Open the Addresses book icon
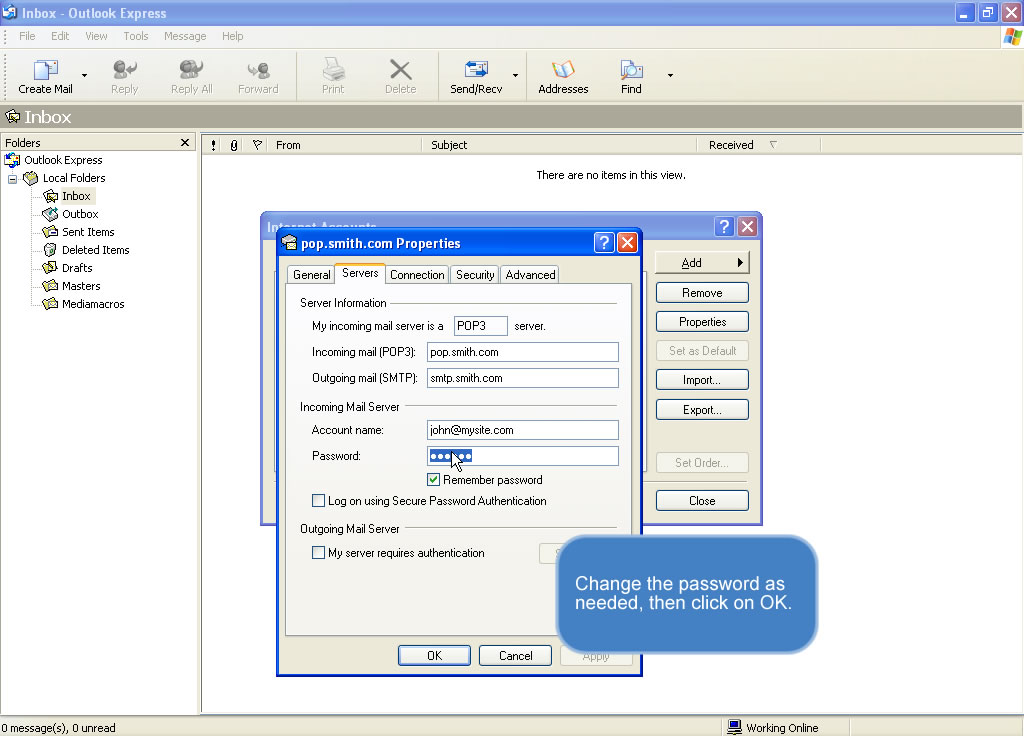The height and width of the screenshot is (736, 1024). click(x=563, y=71)
